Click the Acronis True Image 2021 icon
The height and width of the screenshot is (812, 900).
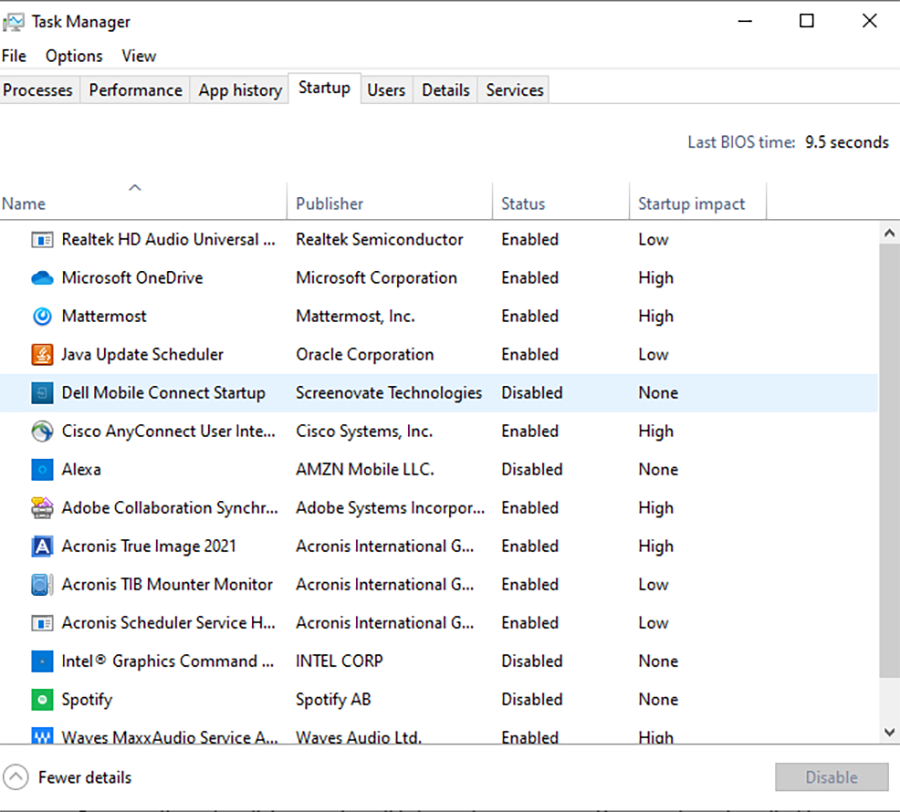coord(42,546)
